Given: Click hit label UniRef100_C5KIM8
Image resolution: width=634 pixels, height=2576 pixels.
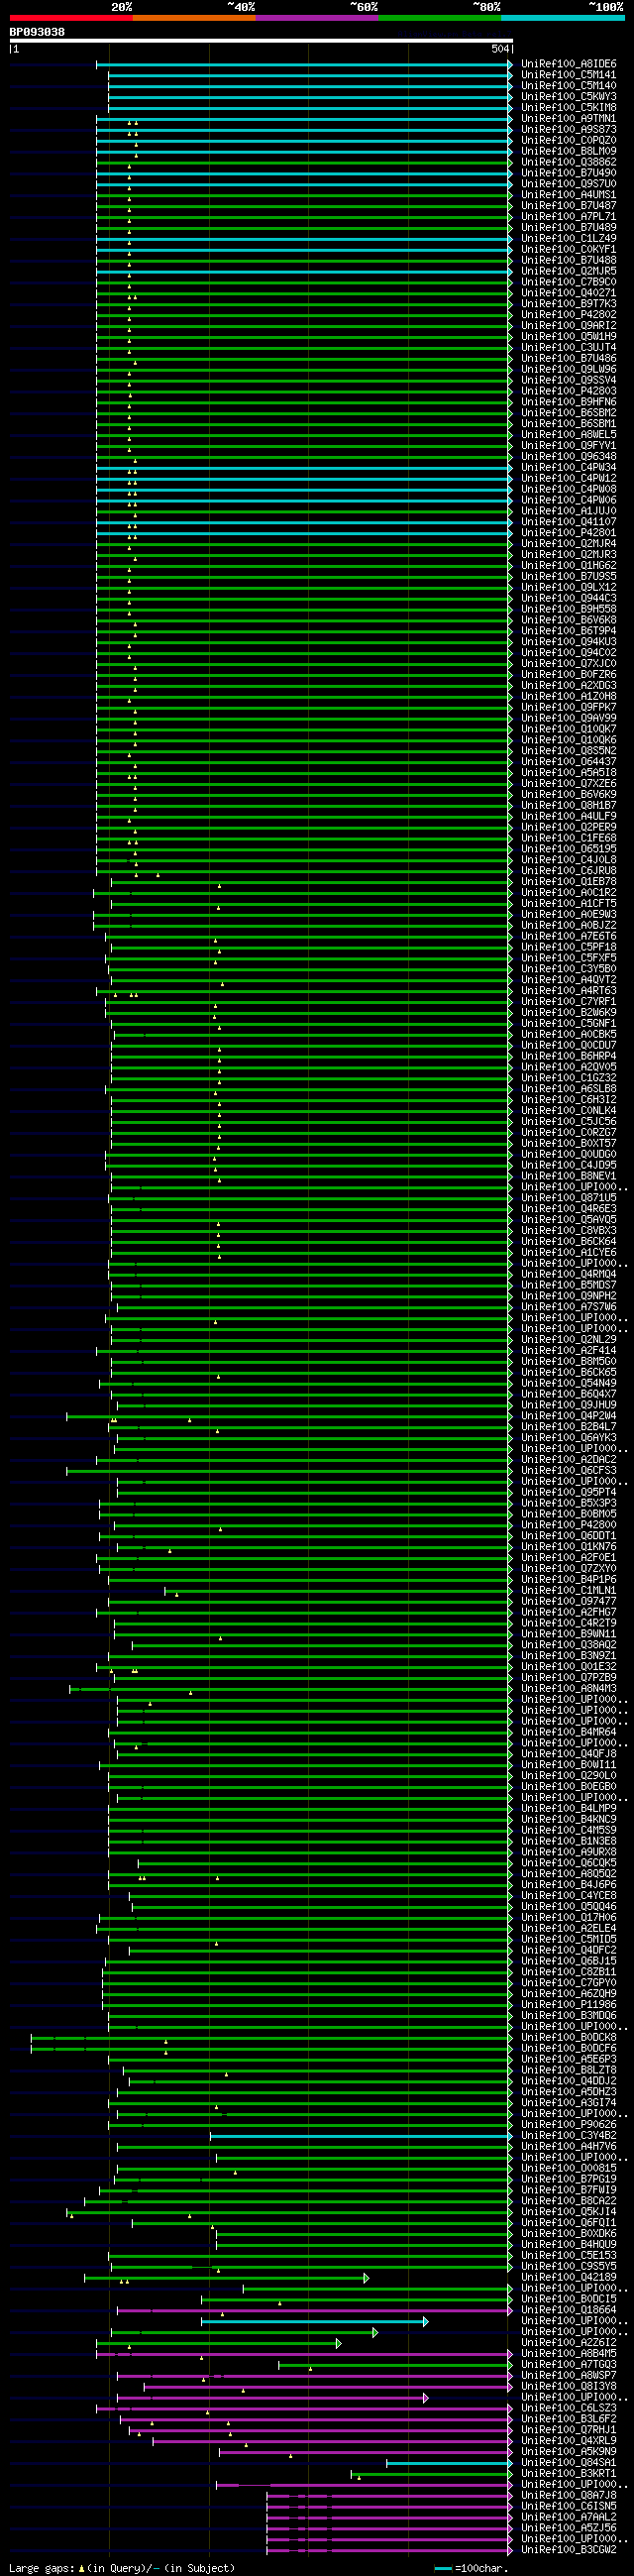Looking at the screenshot, I should [569, 108].
